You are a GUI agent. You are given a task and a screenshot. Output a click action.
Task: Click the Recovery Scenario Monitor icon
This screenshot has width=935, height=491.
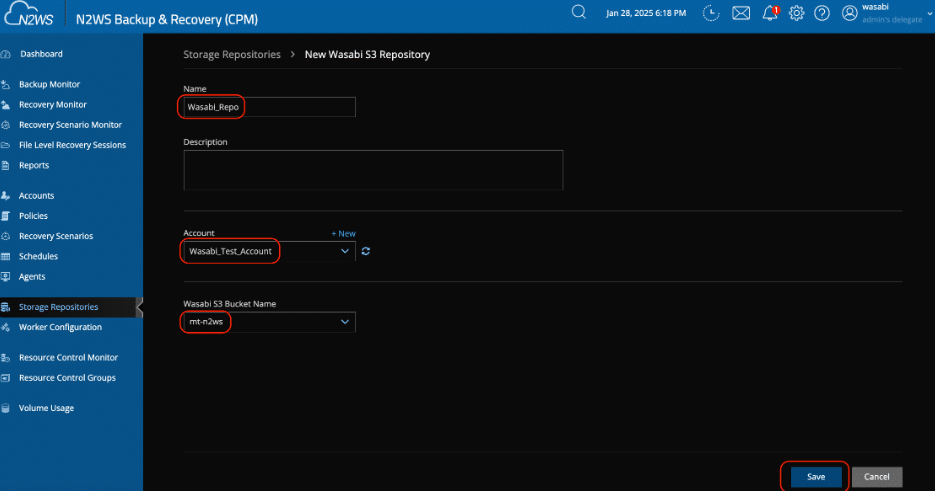(6, 125)
